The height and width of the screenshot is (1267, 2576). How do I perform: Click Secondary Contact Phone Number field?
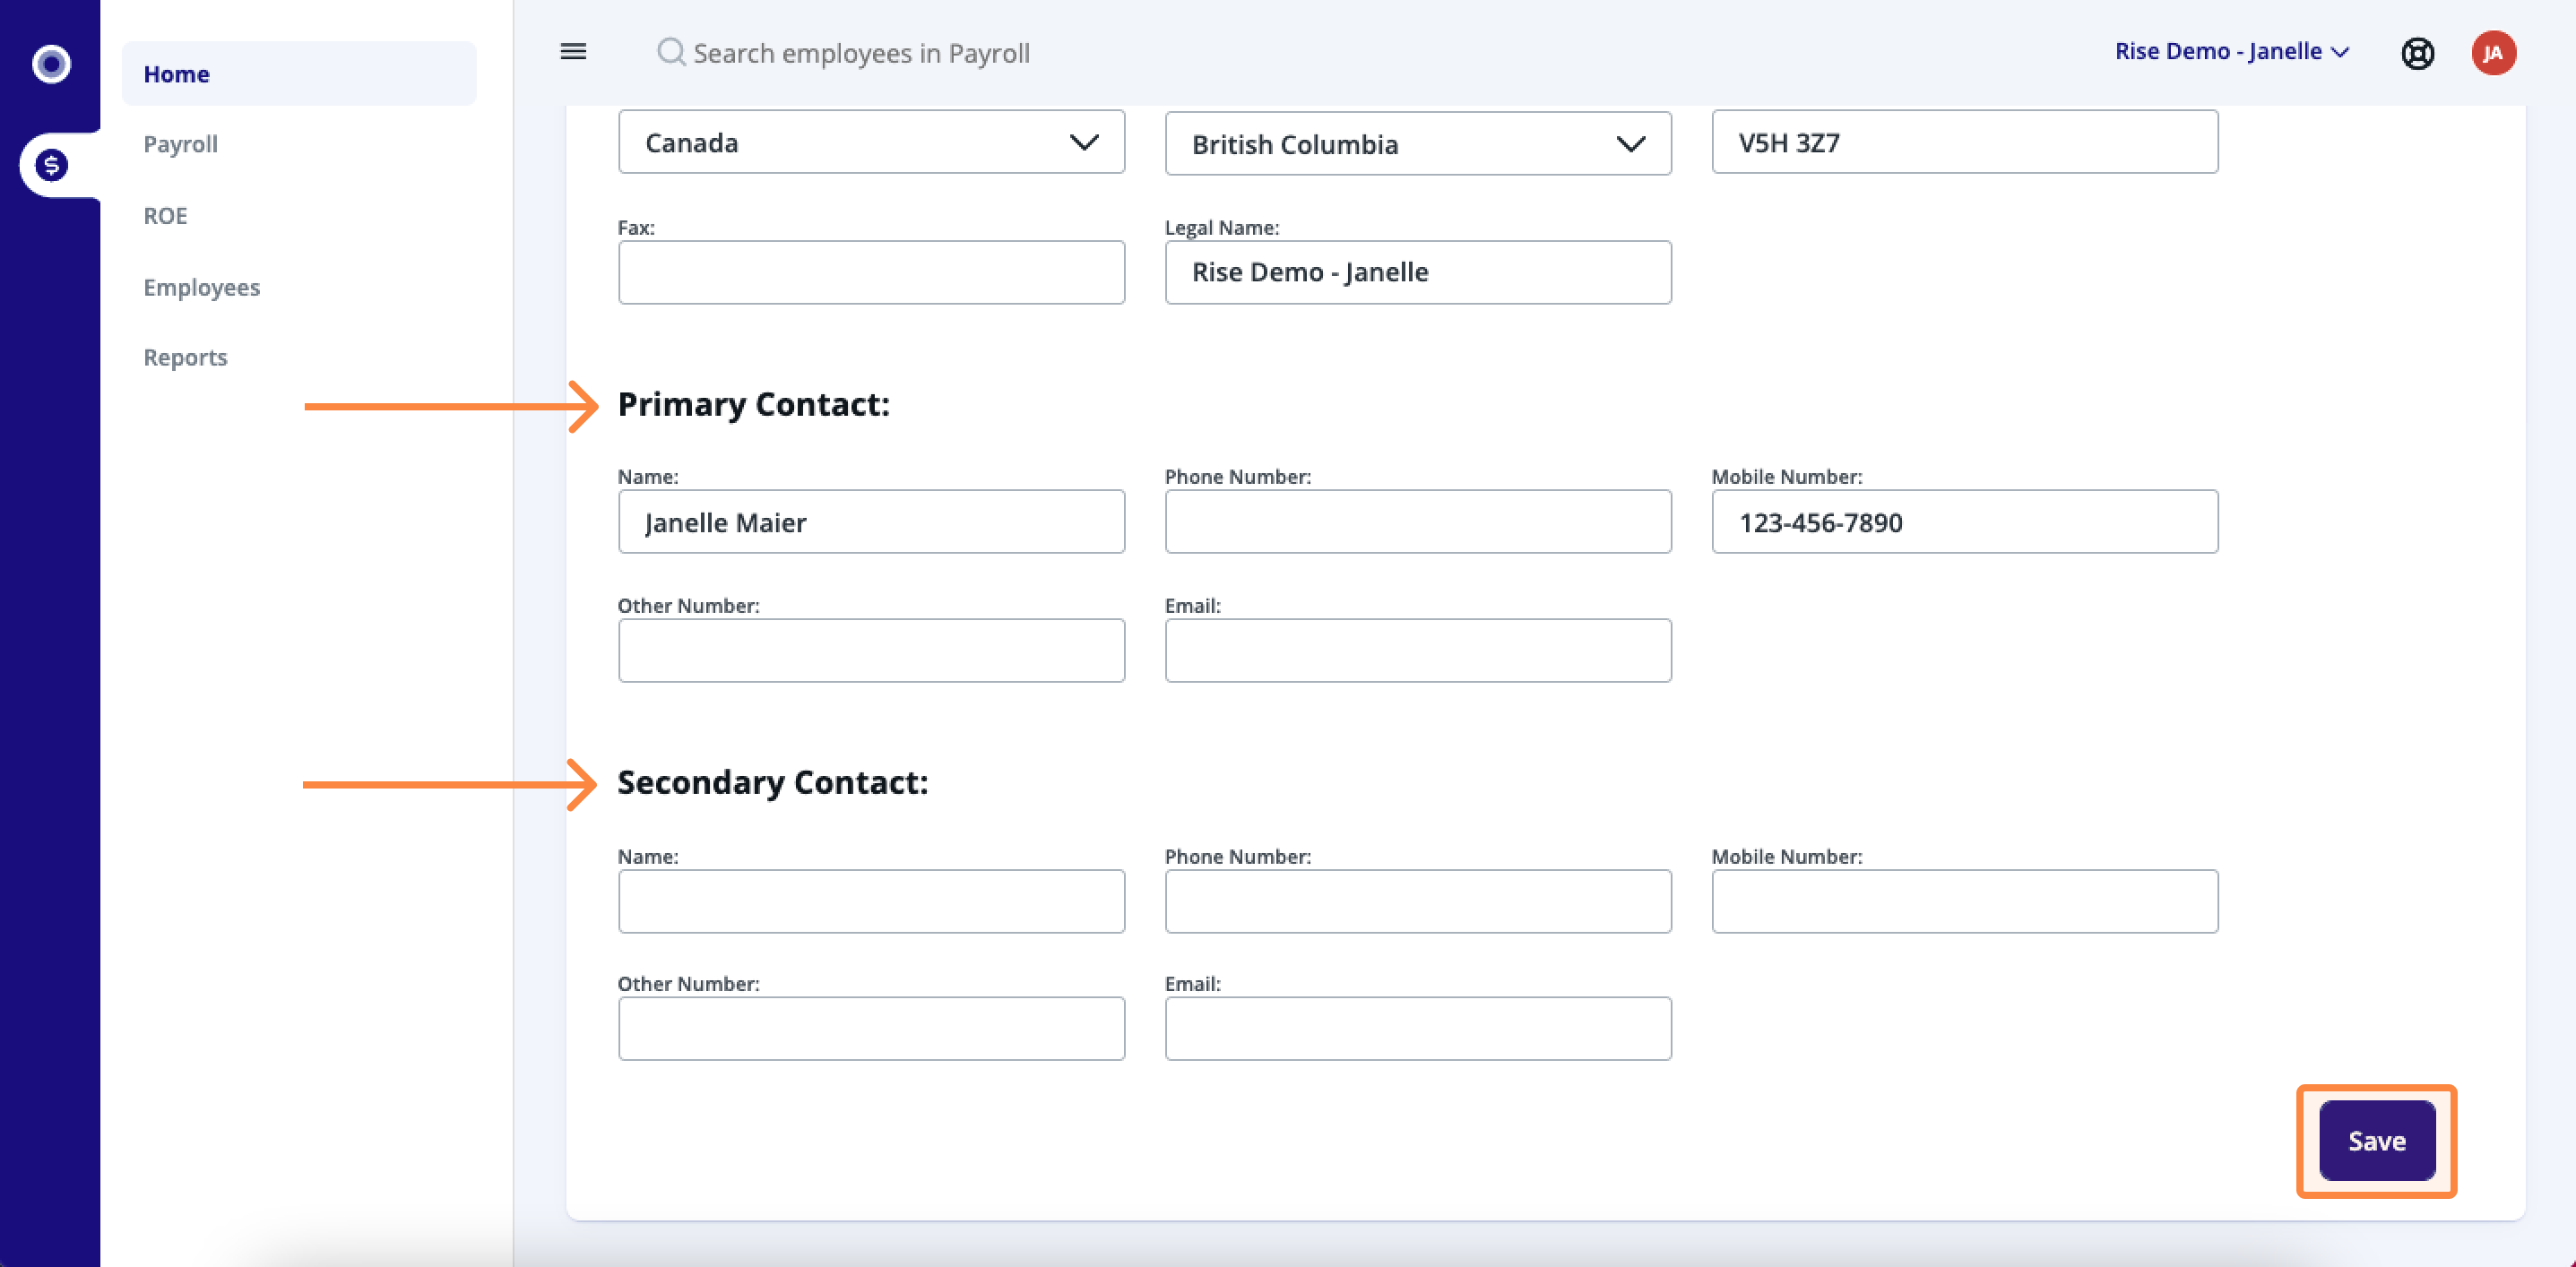point(1418,902)
